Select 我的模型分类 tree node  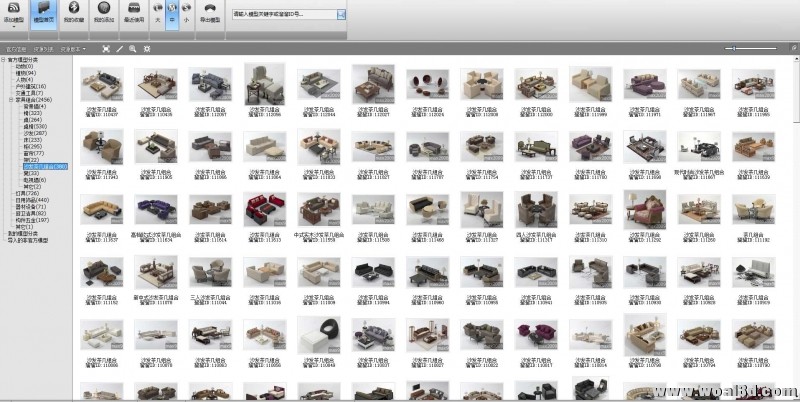[22, 233]
